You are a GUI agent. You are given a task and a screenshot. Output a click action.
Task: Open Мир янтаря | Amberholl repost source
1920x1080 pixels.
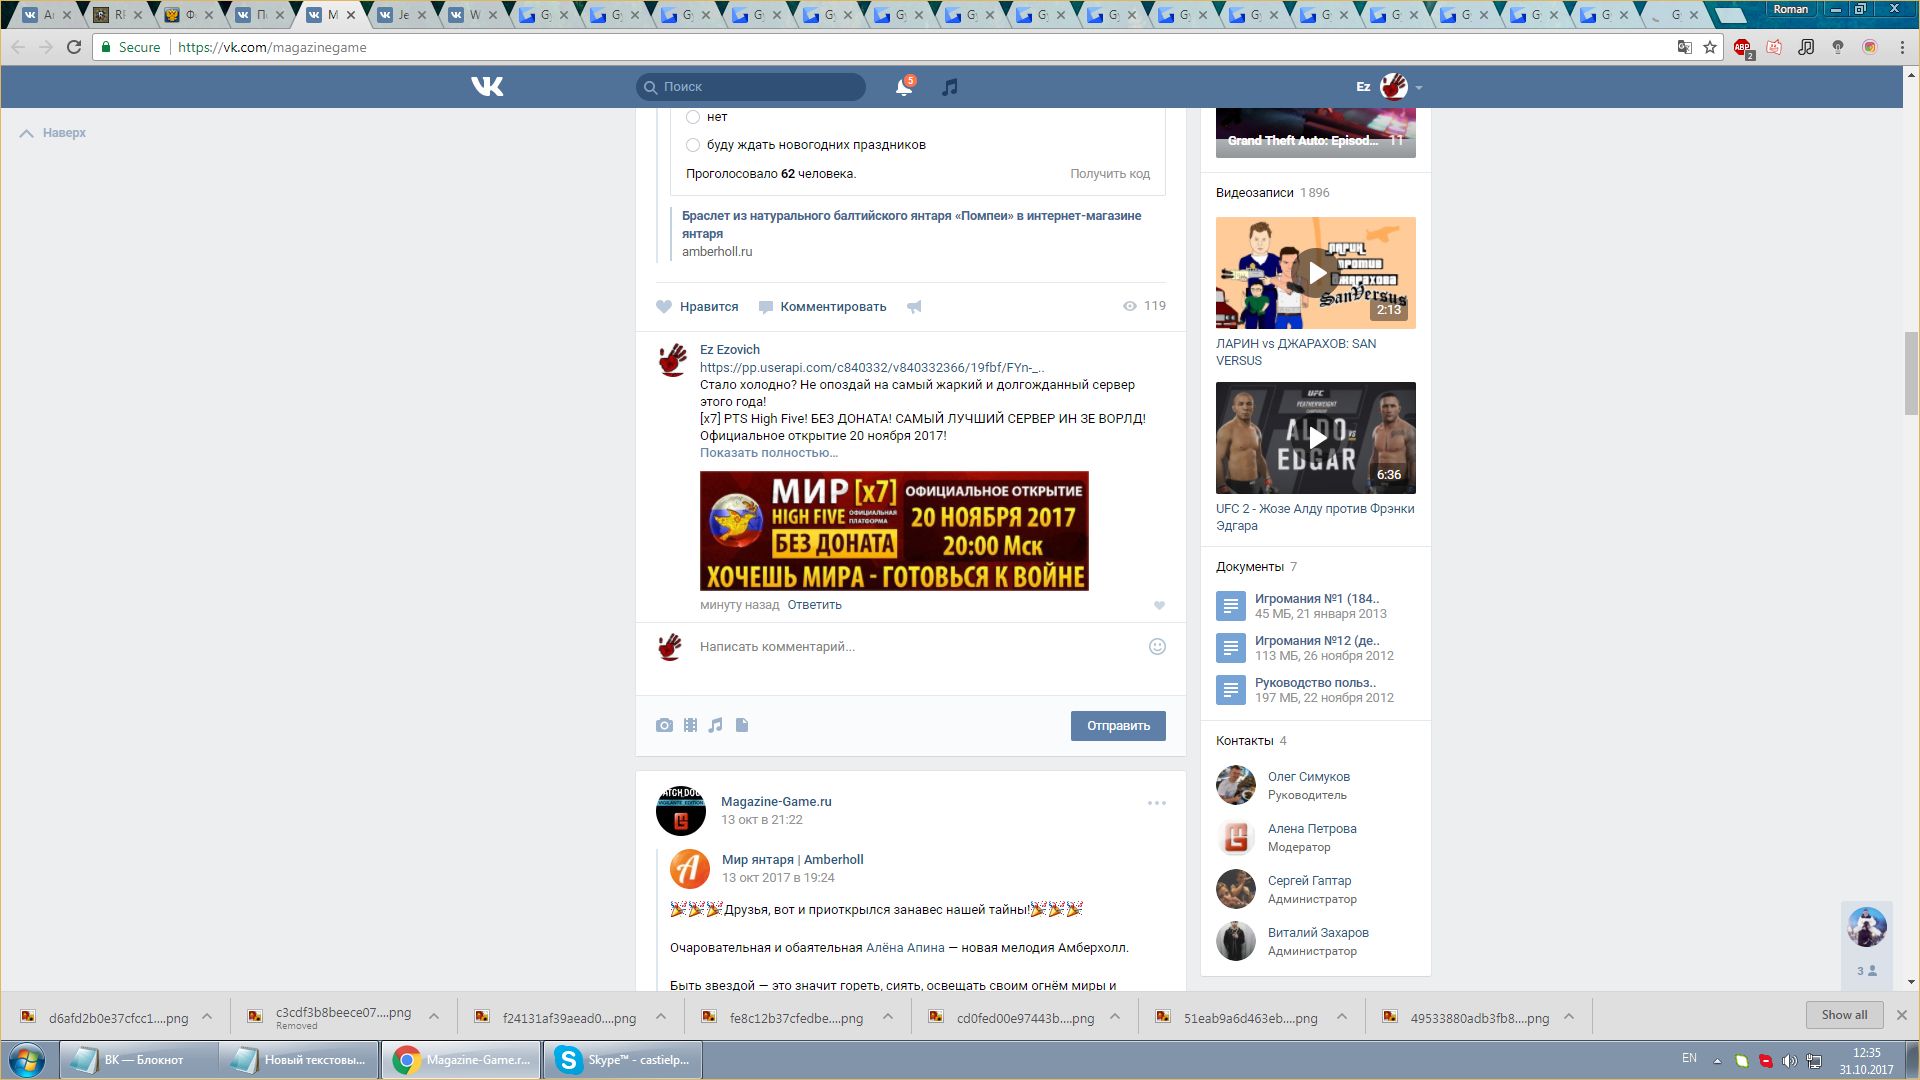(x=792, y=860)
